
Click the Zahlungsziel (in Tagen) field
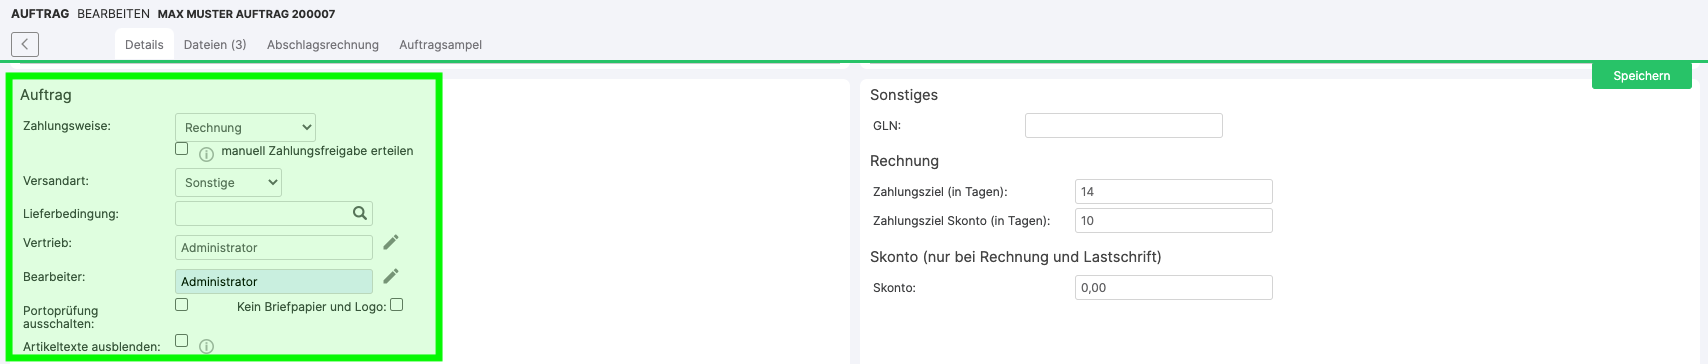(1173, 191)
